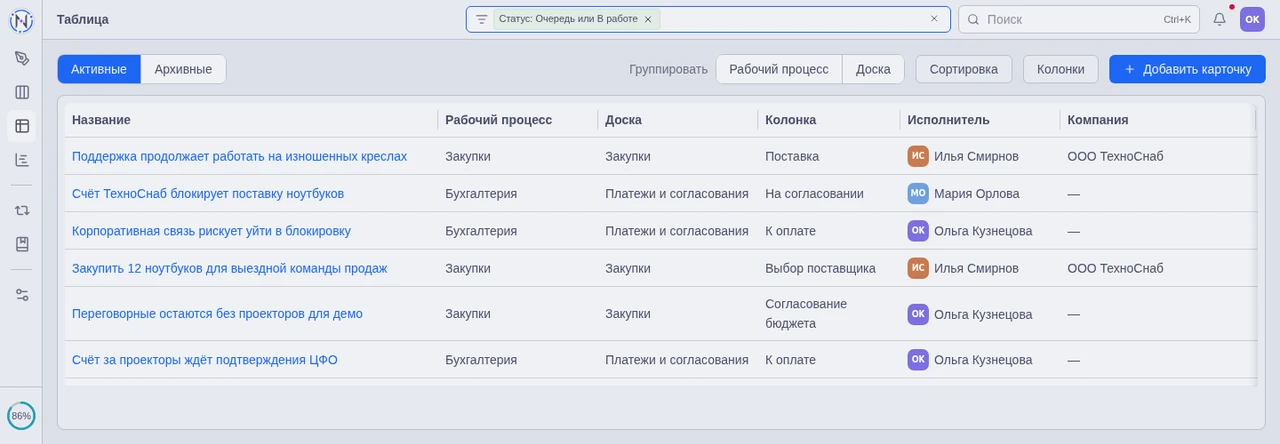Group by Рабочий процесс
The height and width of the screenshot is (444, 1280).
779,69
